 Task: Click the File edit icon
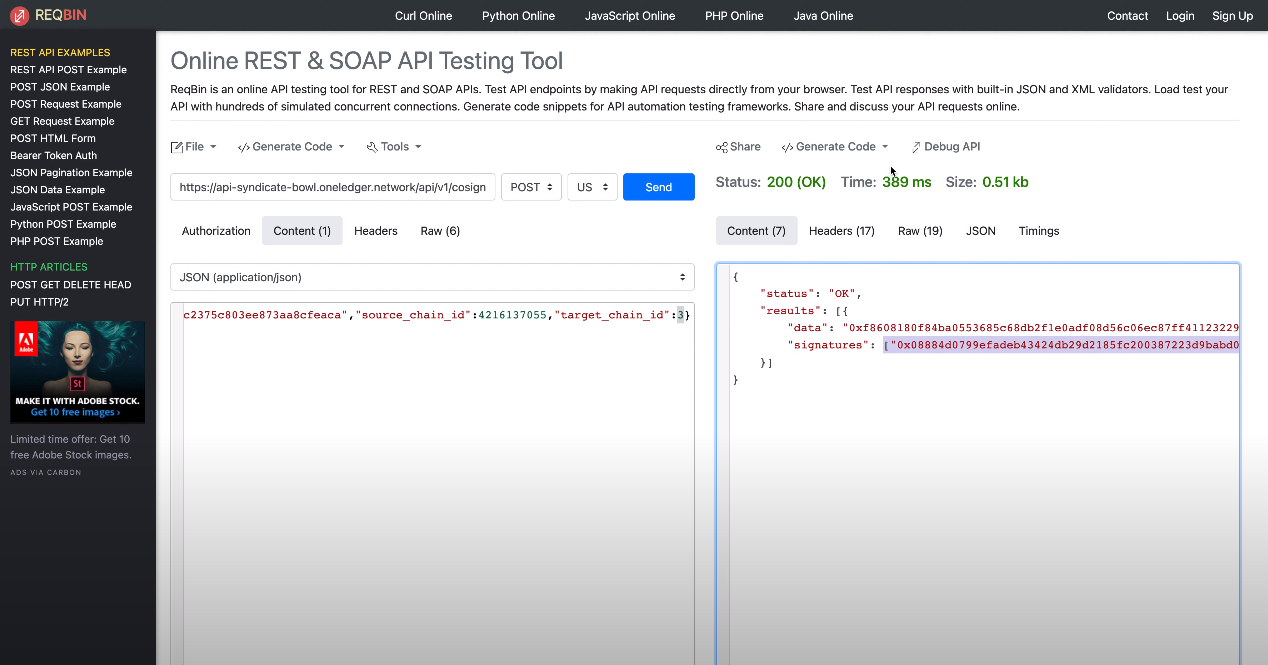point(177,147)
